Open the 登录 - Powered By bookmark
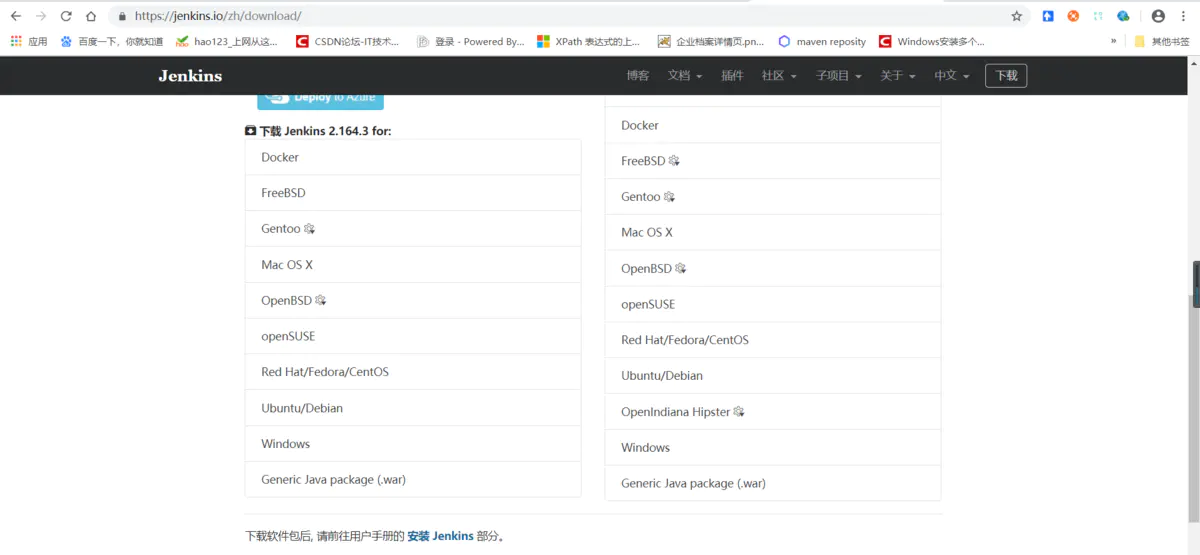 pos(471,42)
